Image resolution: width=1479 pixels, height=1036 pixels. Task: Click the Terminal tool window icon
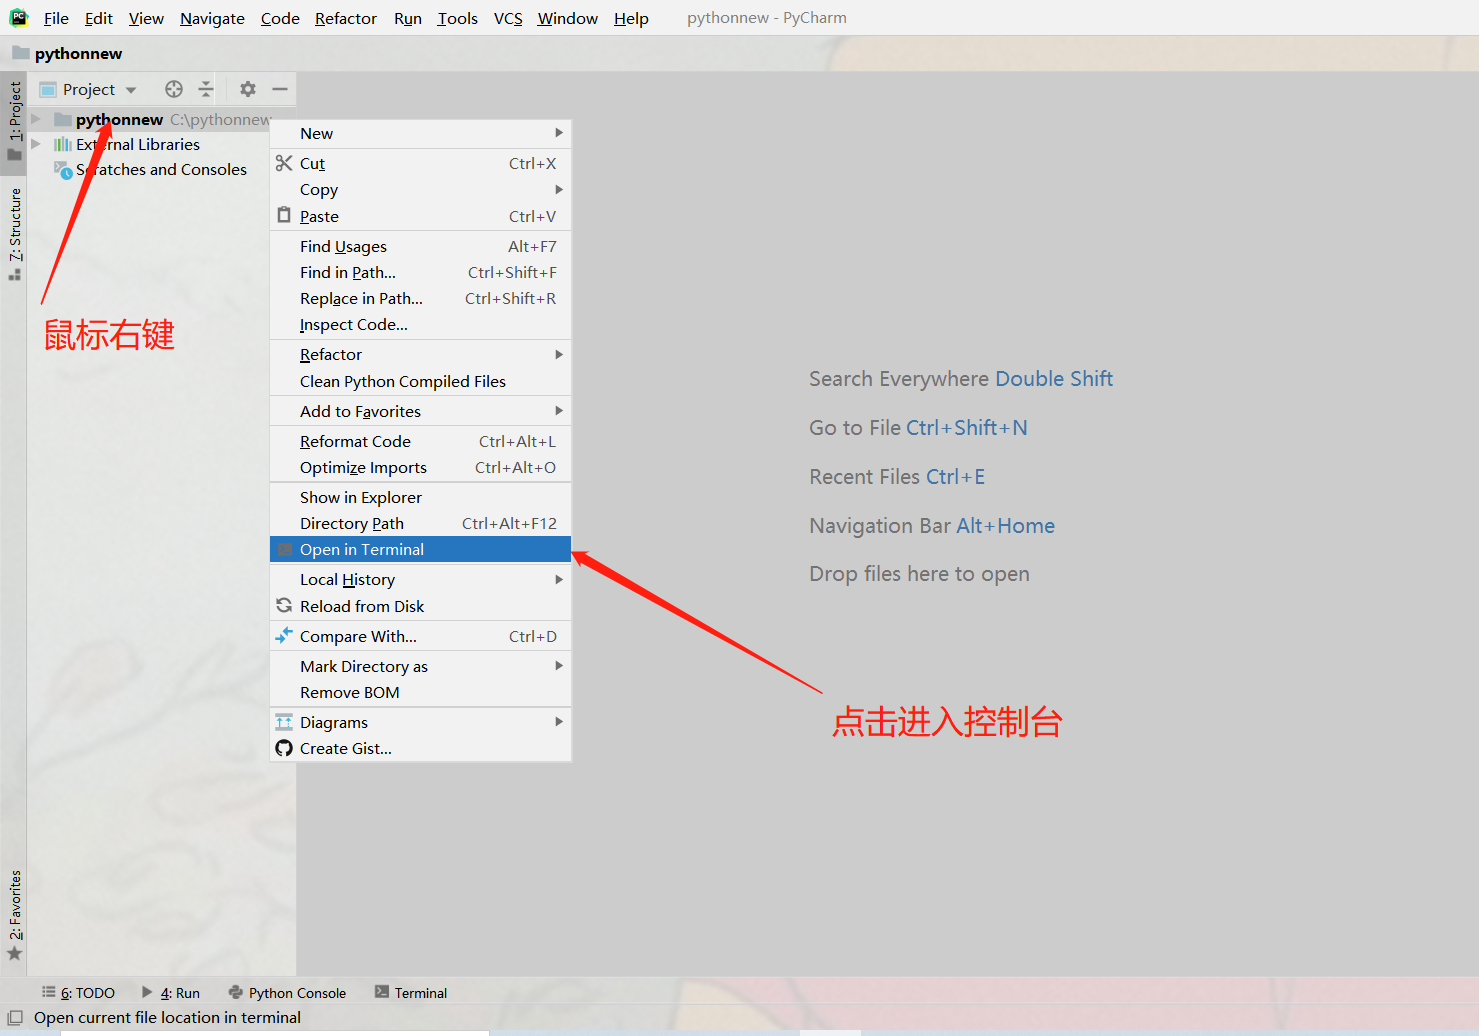click(x=382, y=992)
